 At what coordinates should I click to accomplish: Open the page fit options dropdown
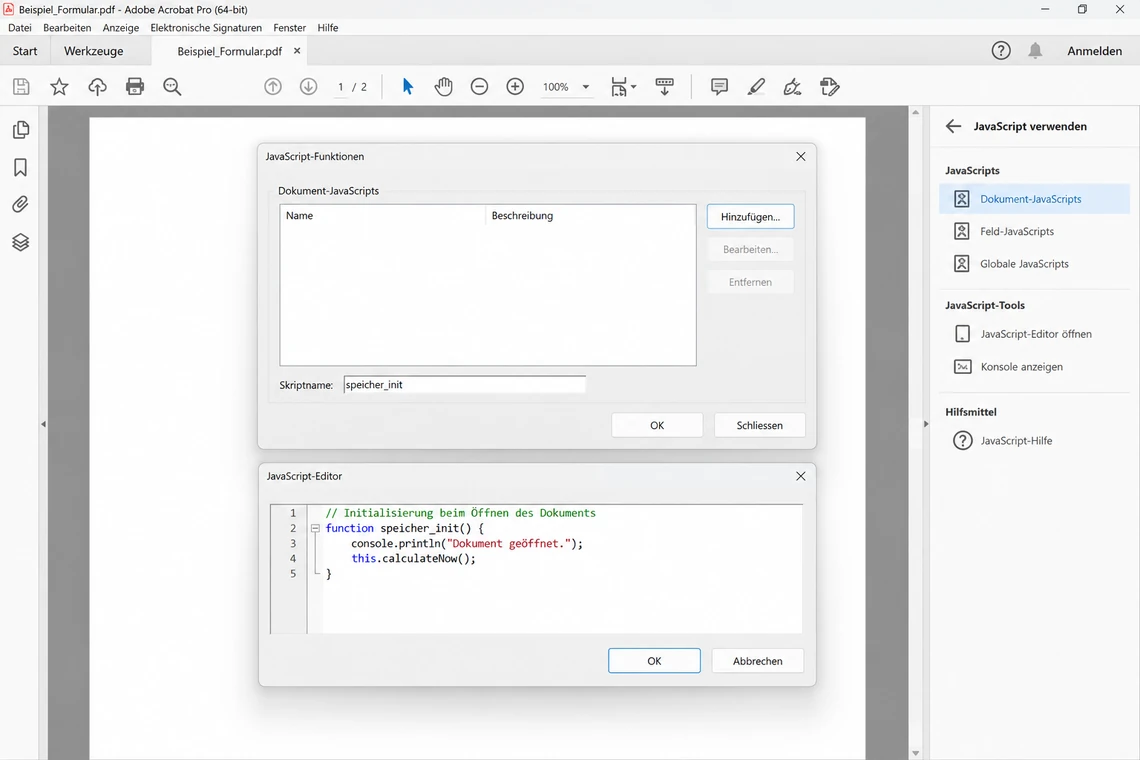pos(623,87)
